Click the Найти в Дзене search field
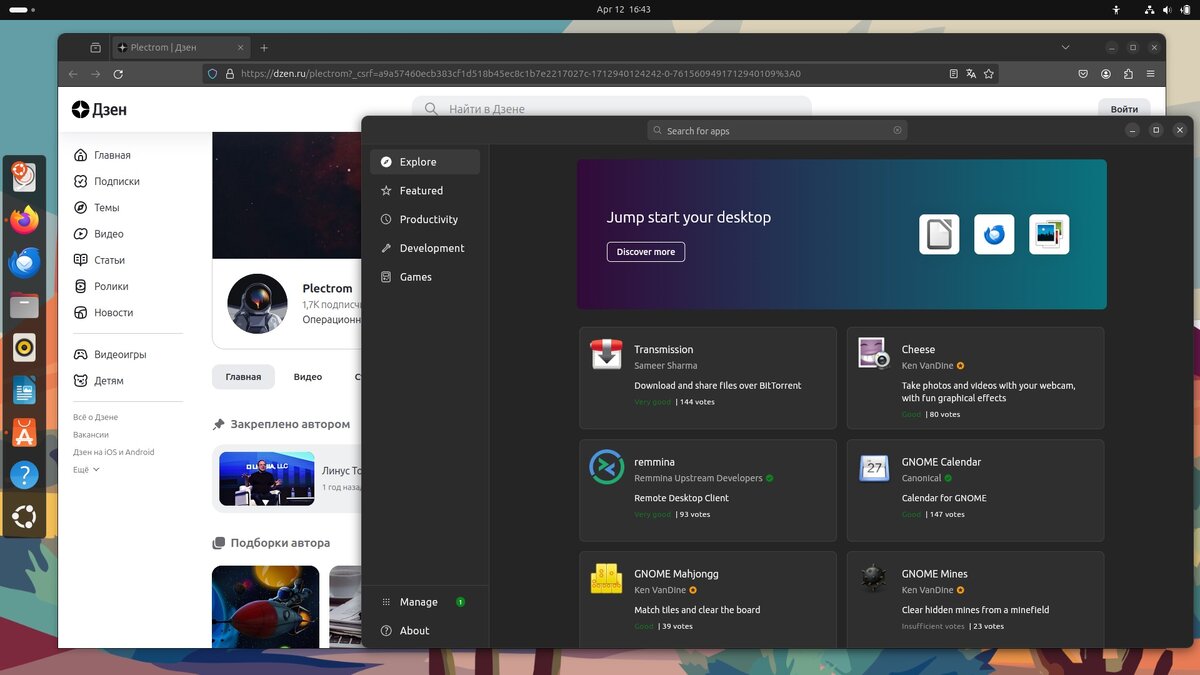This screenshot has height=675, width=1200. tap(611, 109)
